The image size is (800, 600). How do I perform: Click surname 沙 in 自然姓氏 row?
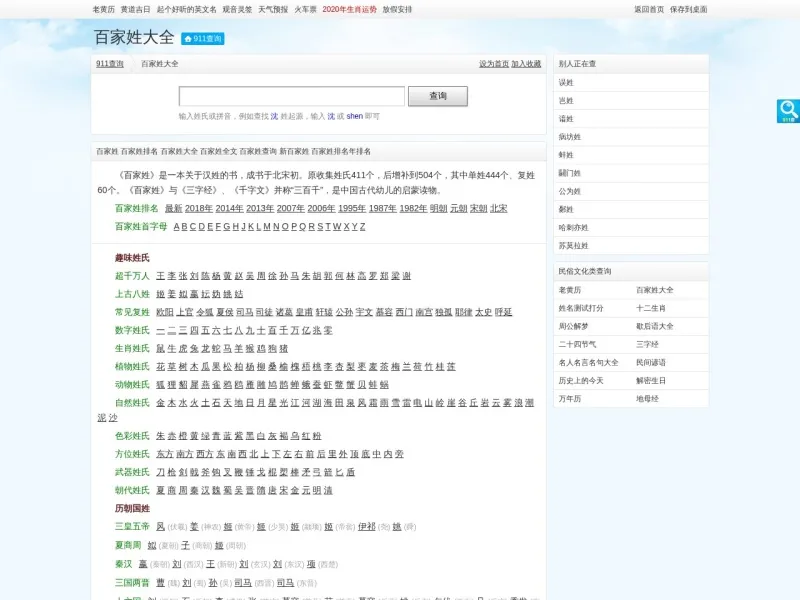(113, 418)
